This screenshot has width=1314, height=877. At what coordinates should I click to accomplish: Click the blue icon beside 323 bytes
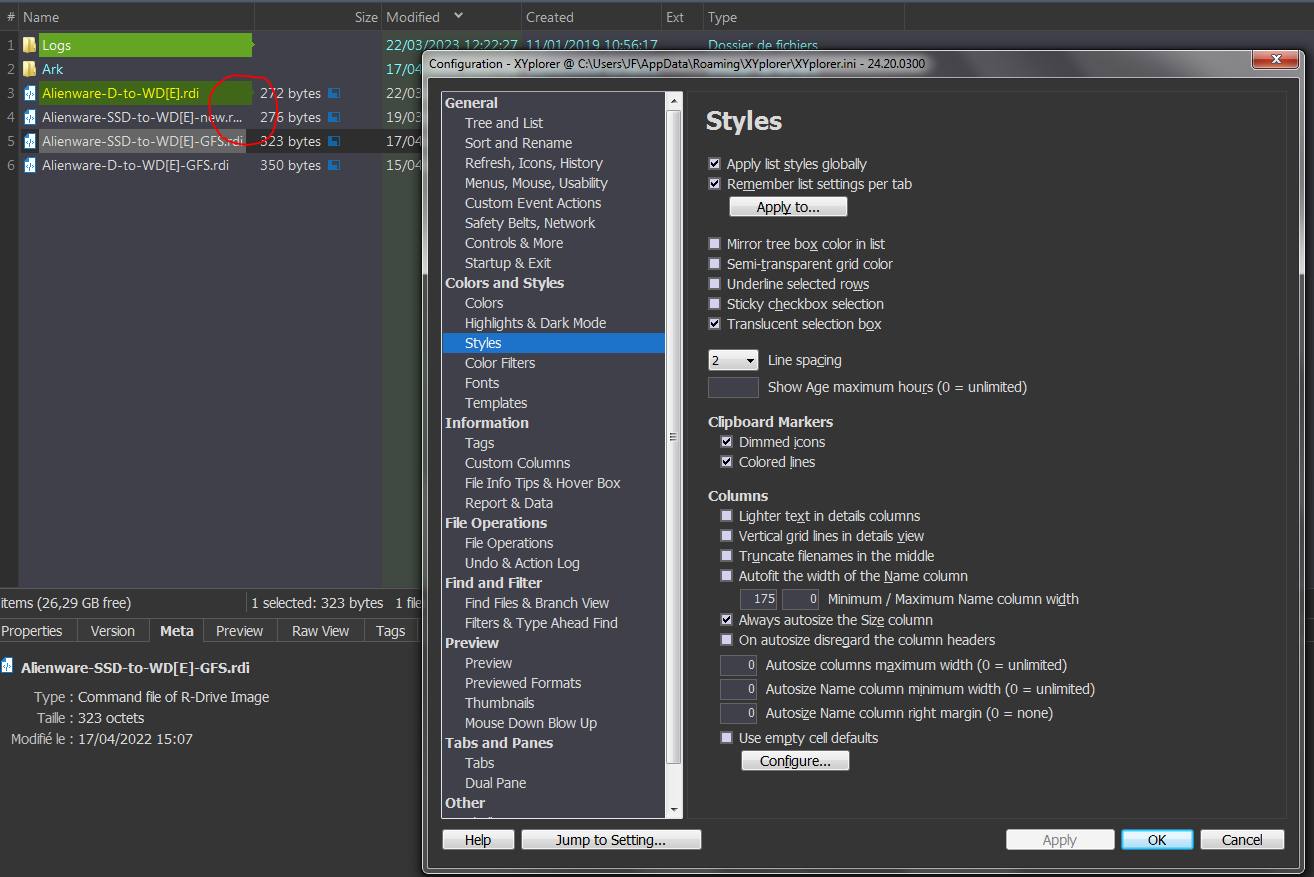[334, 141]
